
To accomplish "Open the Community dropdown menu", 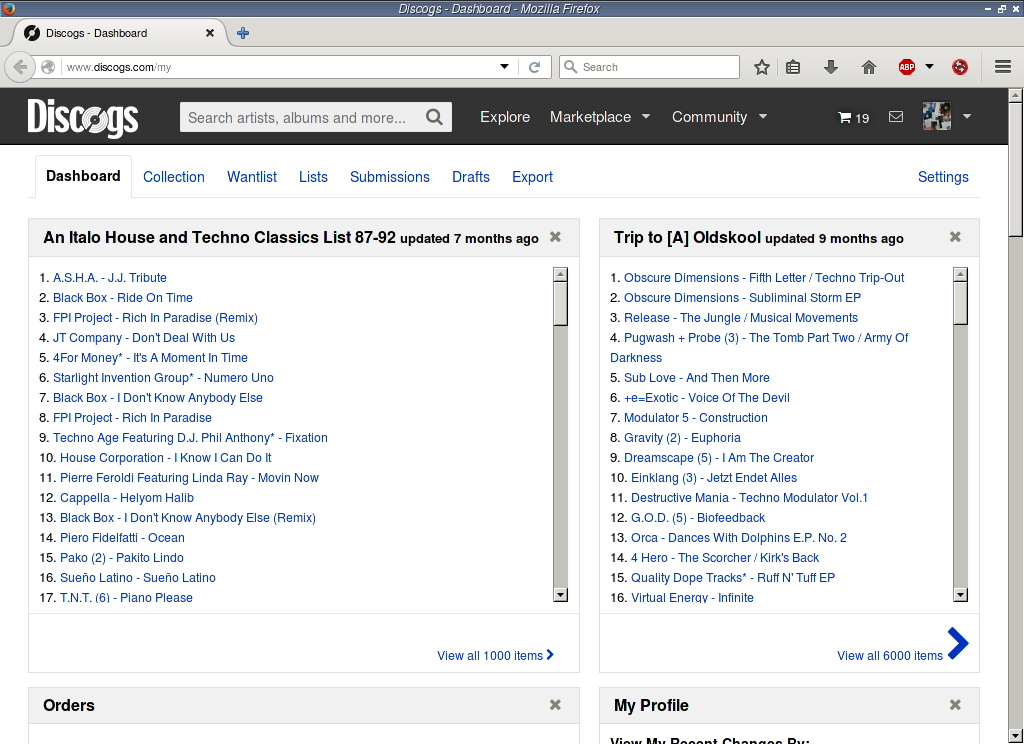I will coord(719,117).
